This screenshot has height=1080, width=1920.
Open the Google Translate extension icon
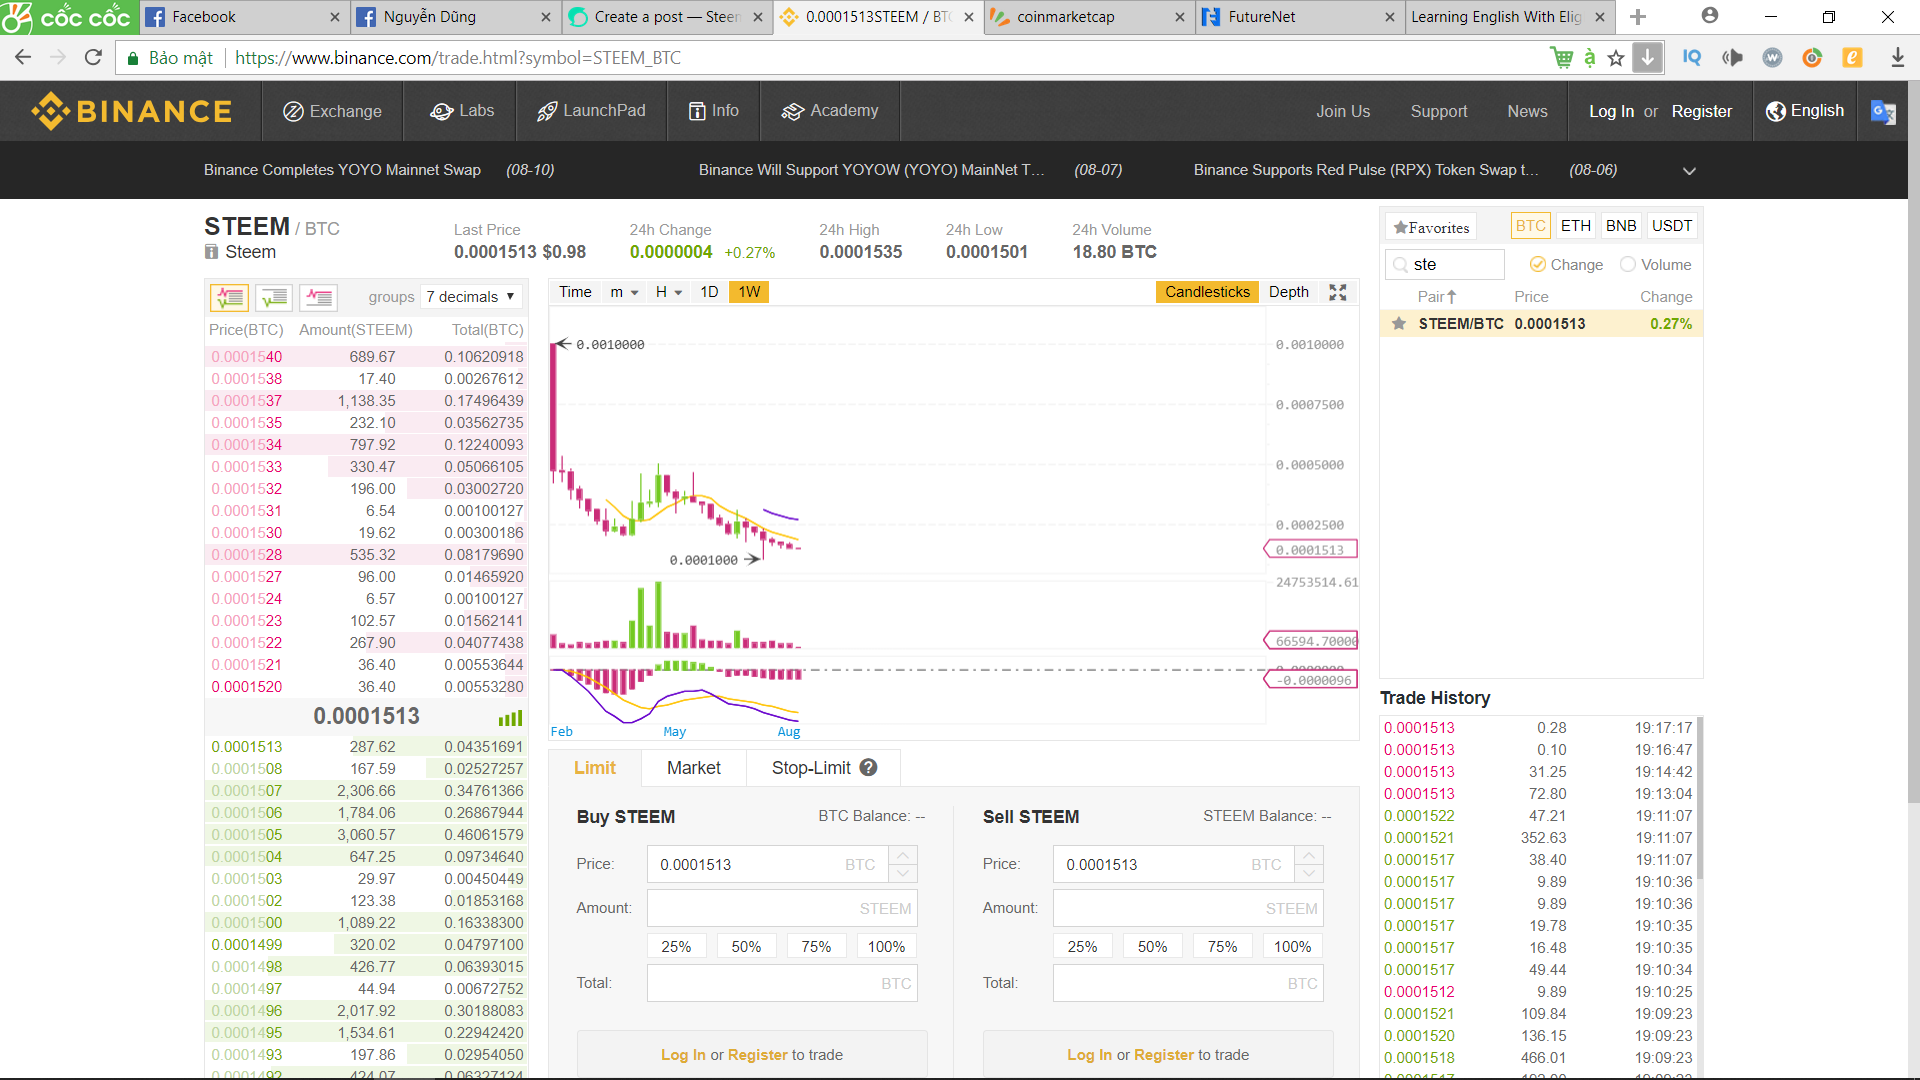(x=1883, y=111)
